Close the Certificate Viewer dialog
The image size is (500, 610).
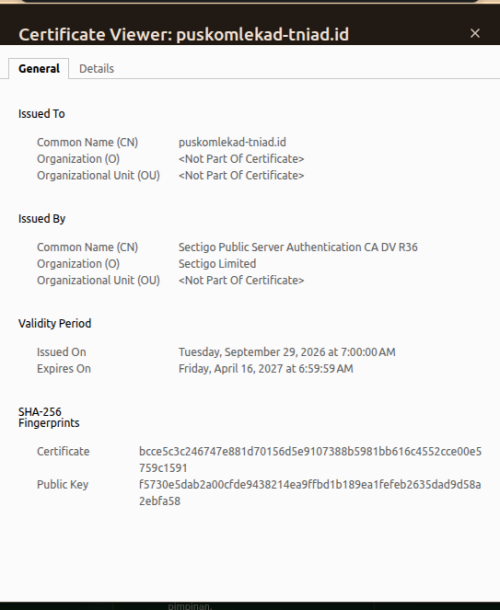475,33
